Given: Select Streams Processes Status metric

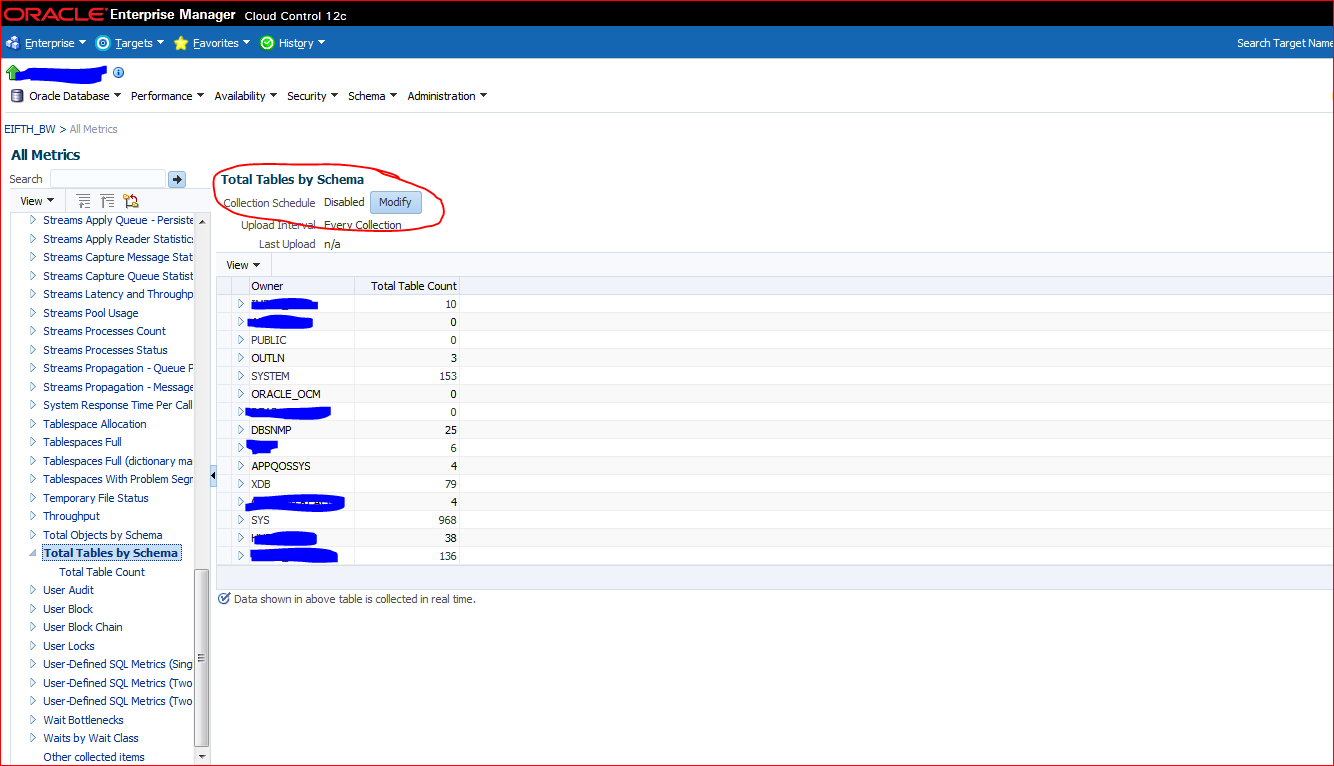Looking at the screenshot, I should point(105,350).
